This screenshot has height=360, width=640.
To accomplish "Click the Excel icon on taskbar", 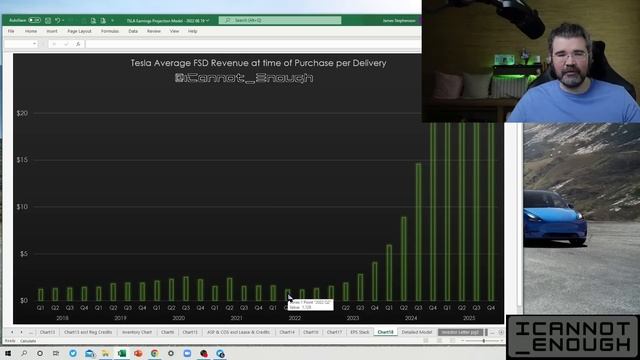I will coord(122,353).
